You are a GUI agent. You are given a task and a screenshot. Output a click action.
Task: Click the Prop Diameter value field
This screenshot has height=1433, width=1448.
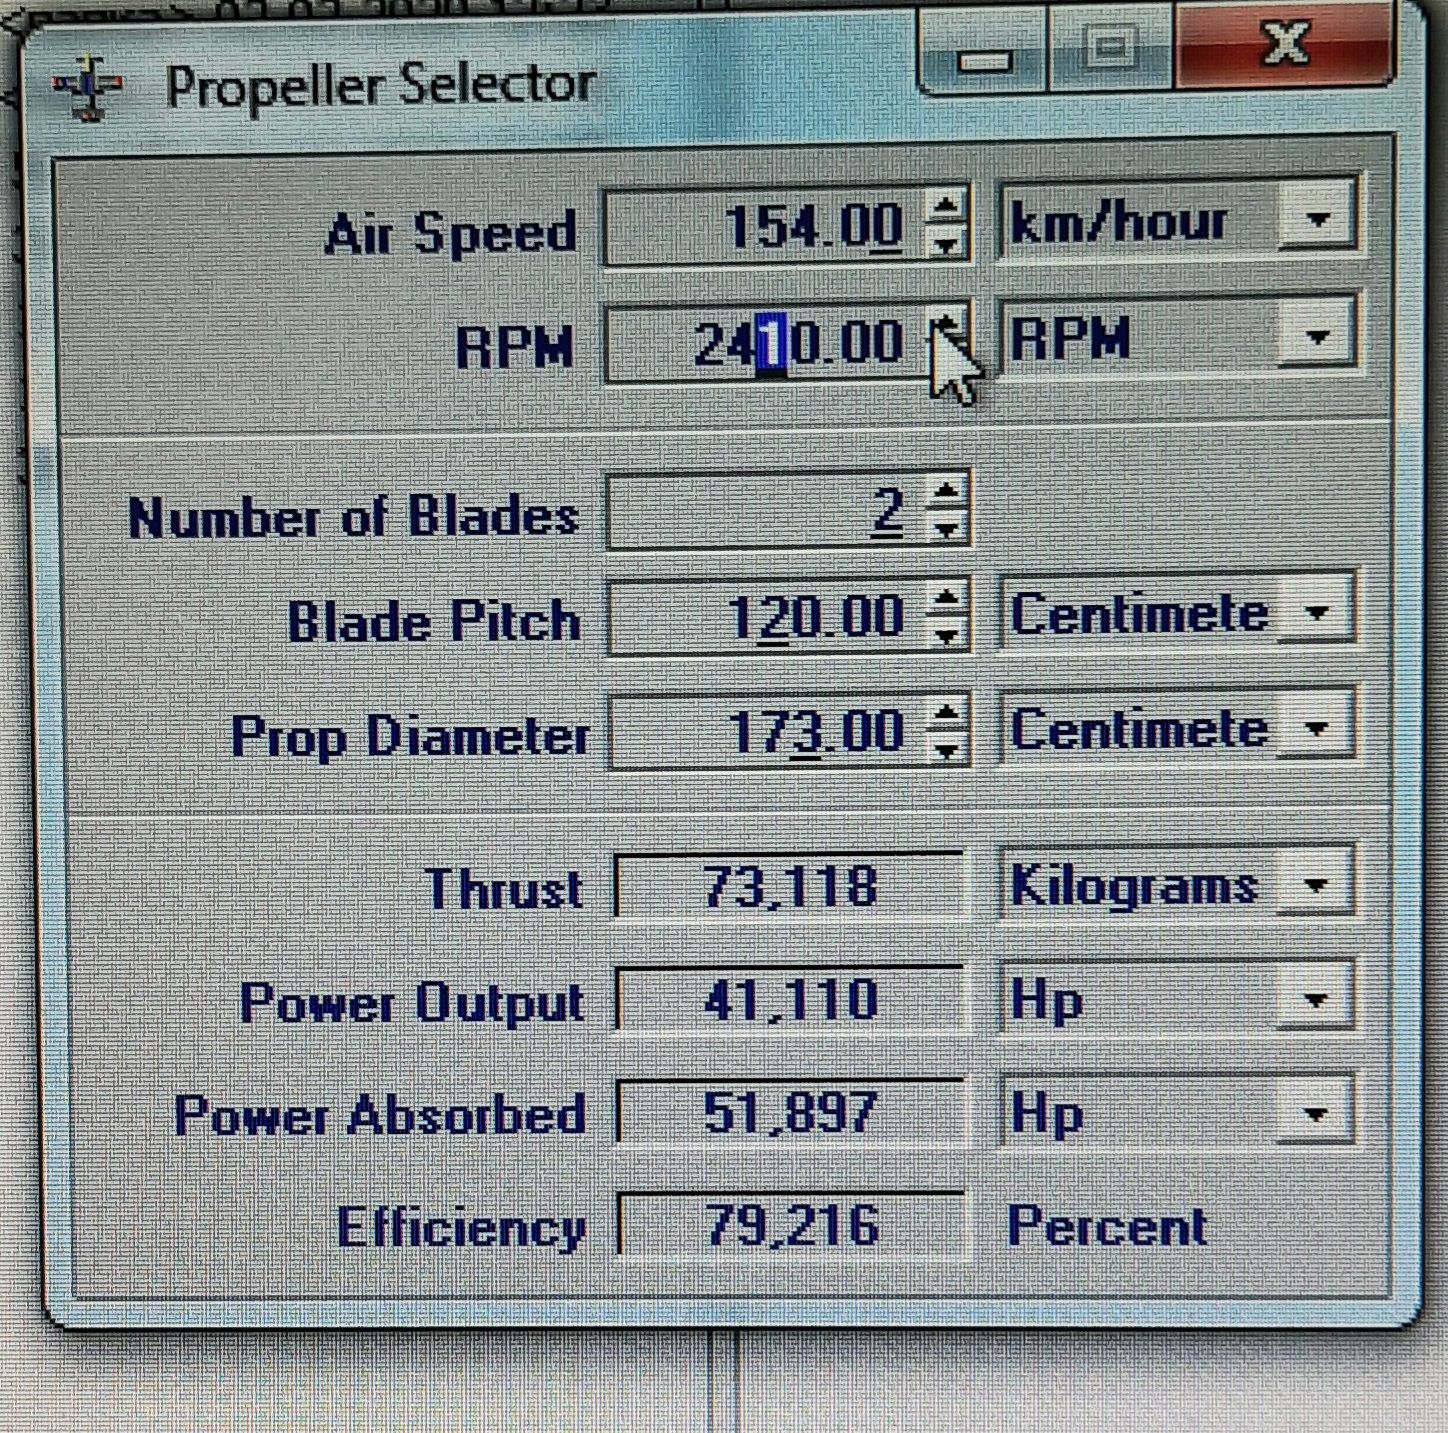tap(765, 731)
